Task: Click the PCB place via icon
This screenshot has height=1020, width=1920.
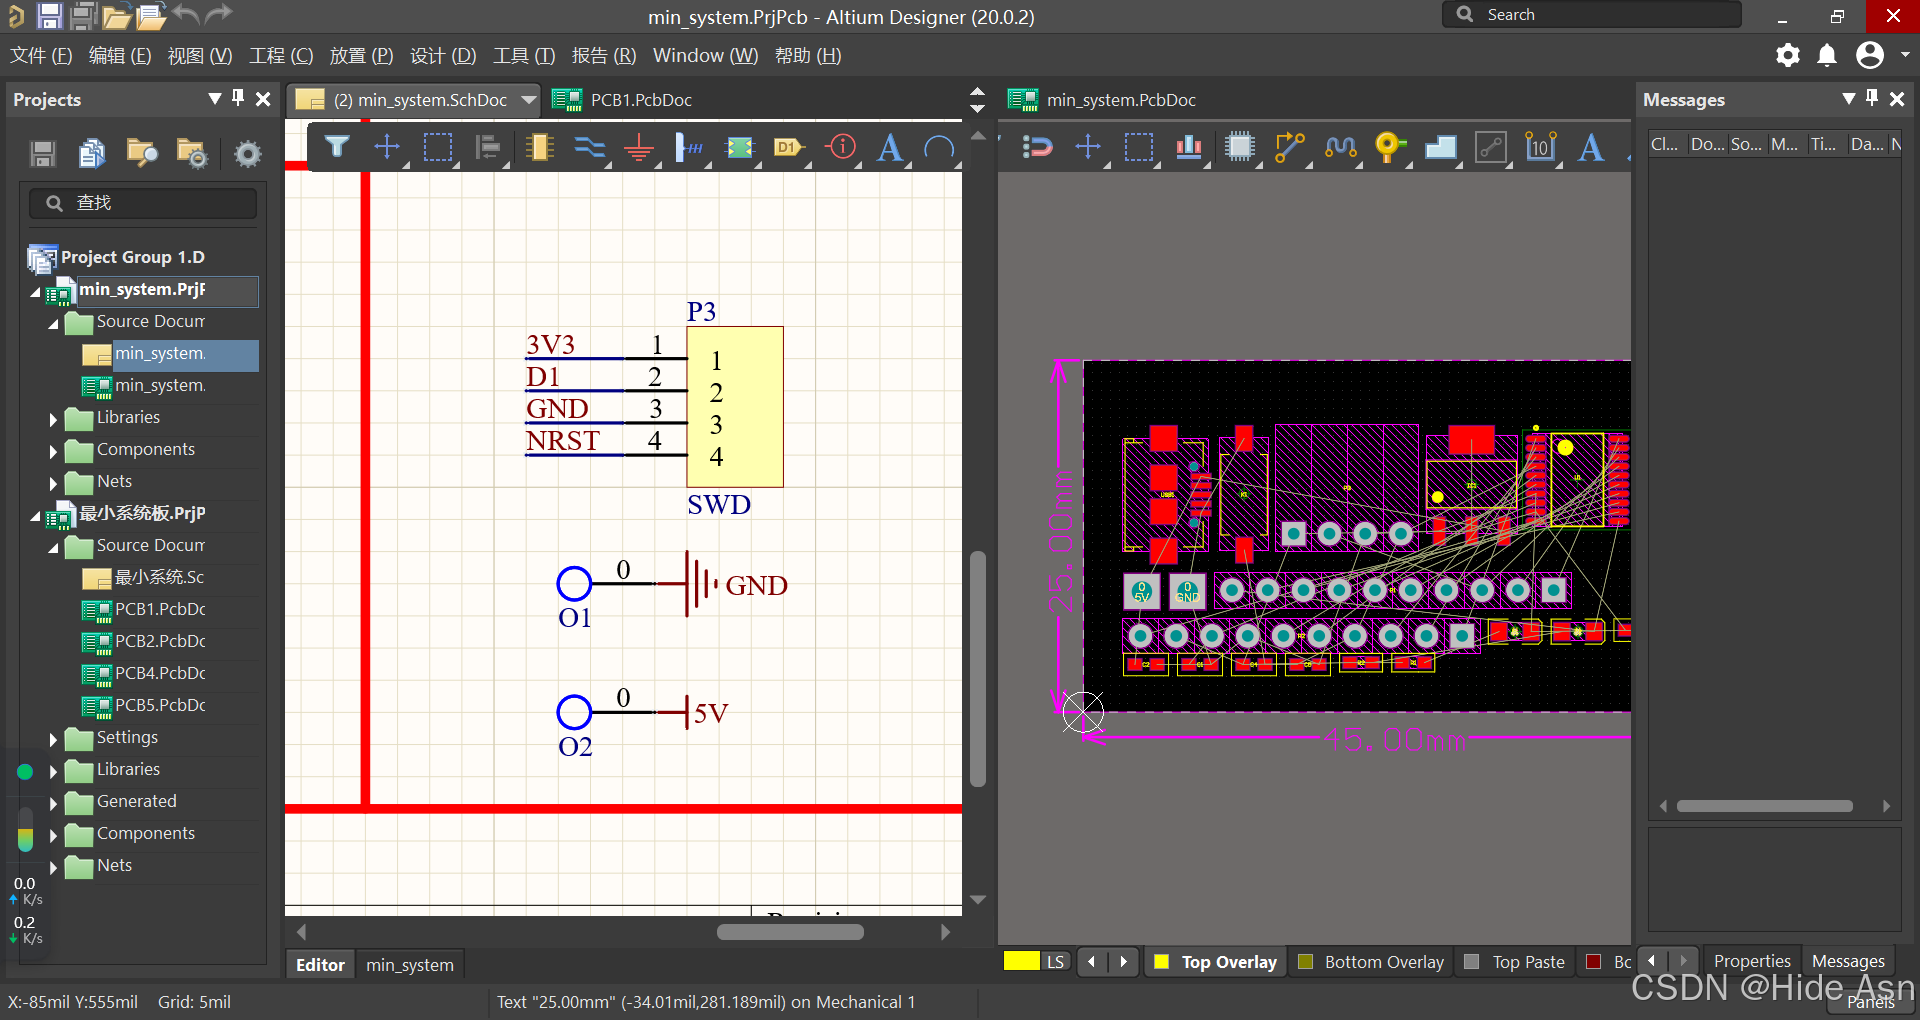Action: pos(1390,148)
